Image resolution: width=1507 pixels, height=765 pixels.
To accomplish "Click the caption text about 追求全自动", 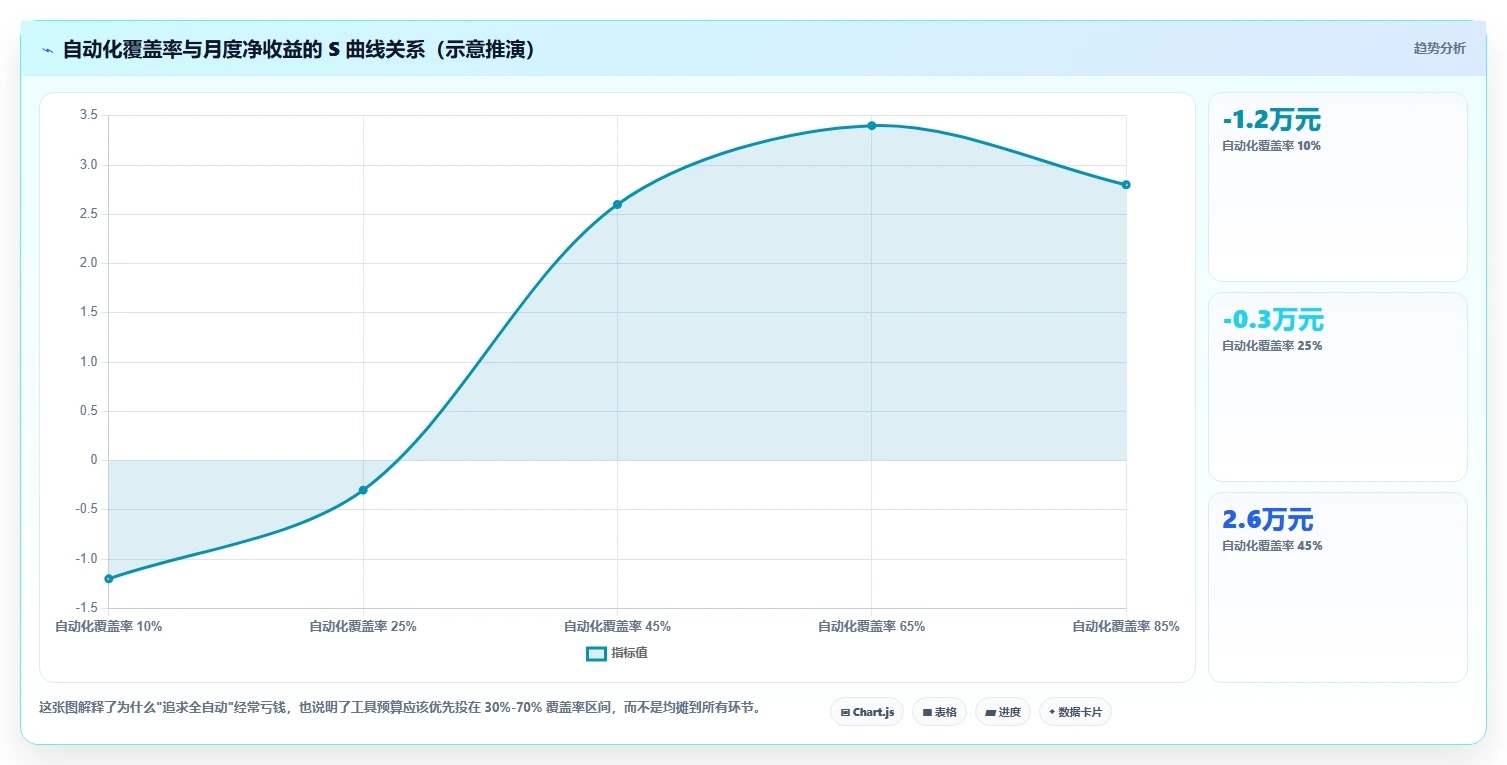I will click(x=403, y=707).
